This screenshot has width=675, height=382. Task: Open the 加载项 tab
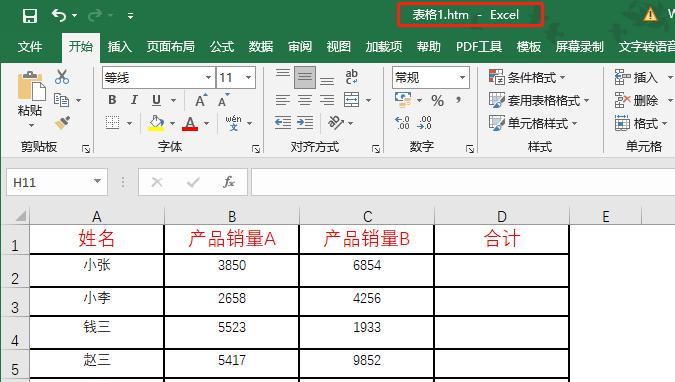point(384,47)
